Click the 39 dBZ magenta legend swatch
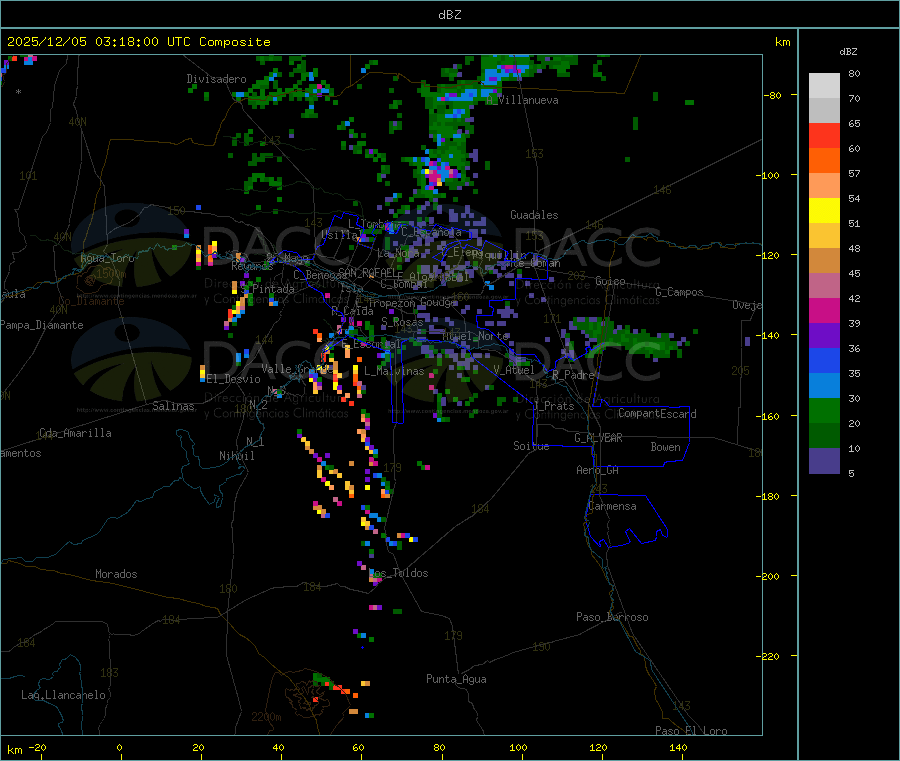 click(x=824, y=310)
